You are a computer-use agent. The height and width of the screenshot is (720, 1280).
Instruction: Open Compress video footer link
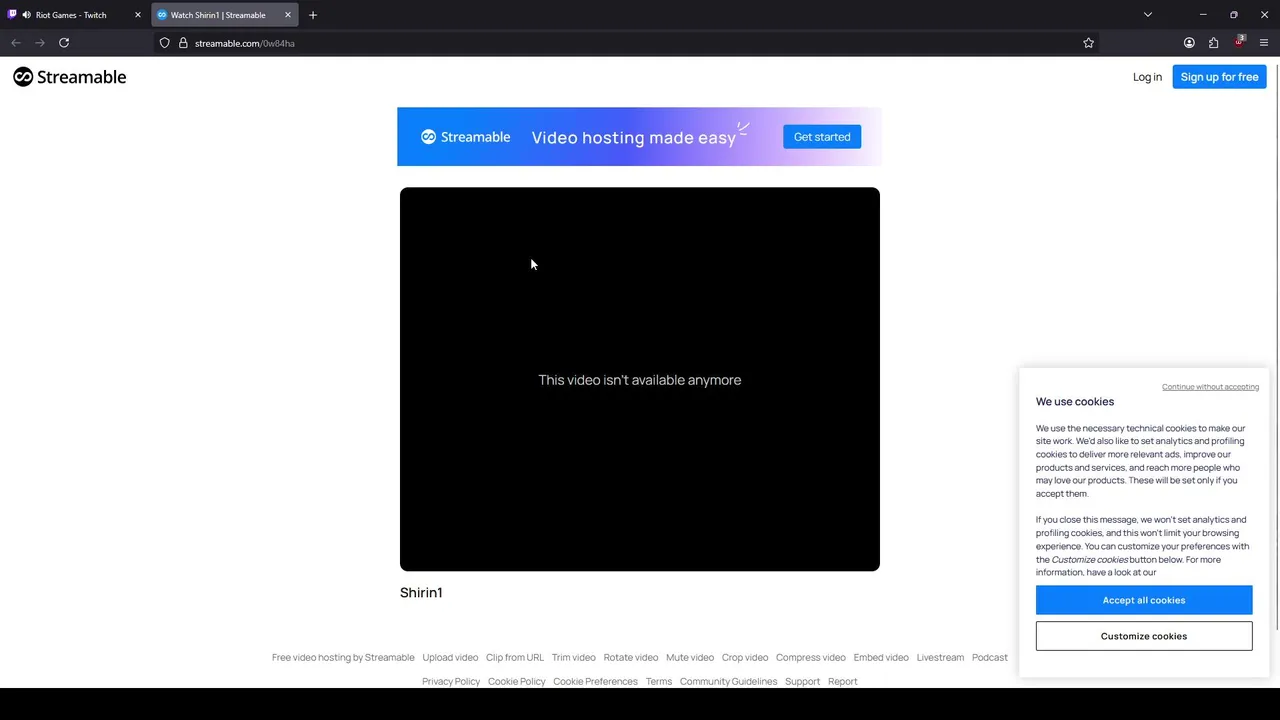click(811, 657)
